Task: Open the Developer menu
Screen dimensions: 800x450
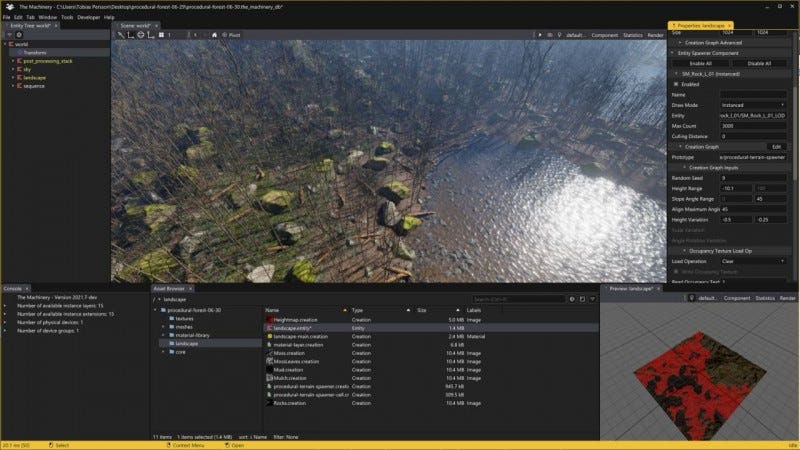Action: [88, 17]
